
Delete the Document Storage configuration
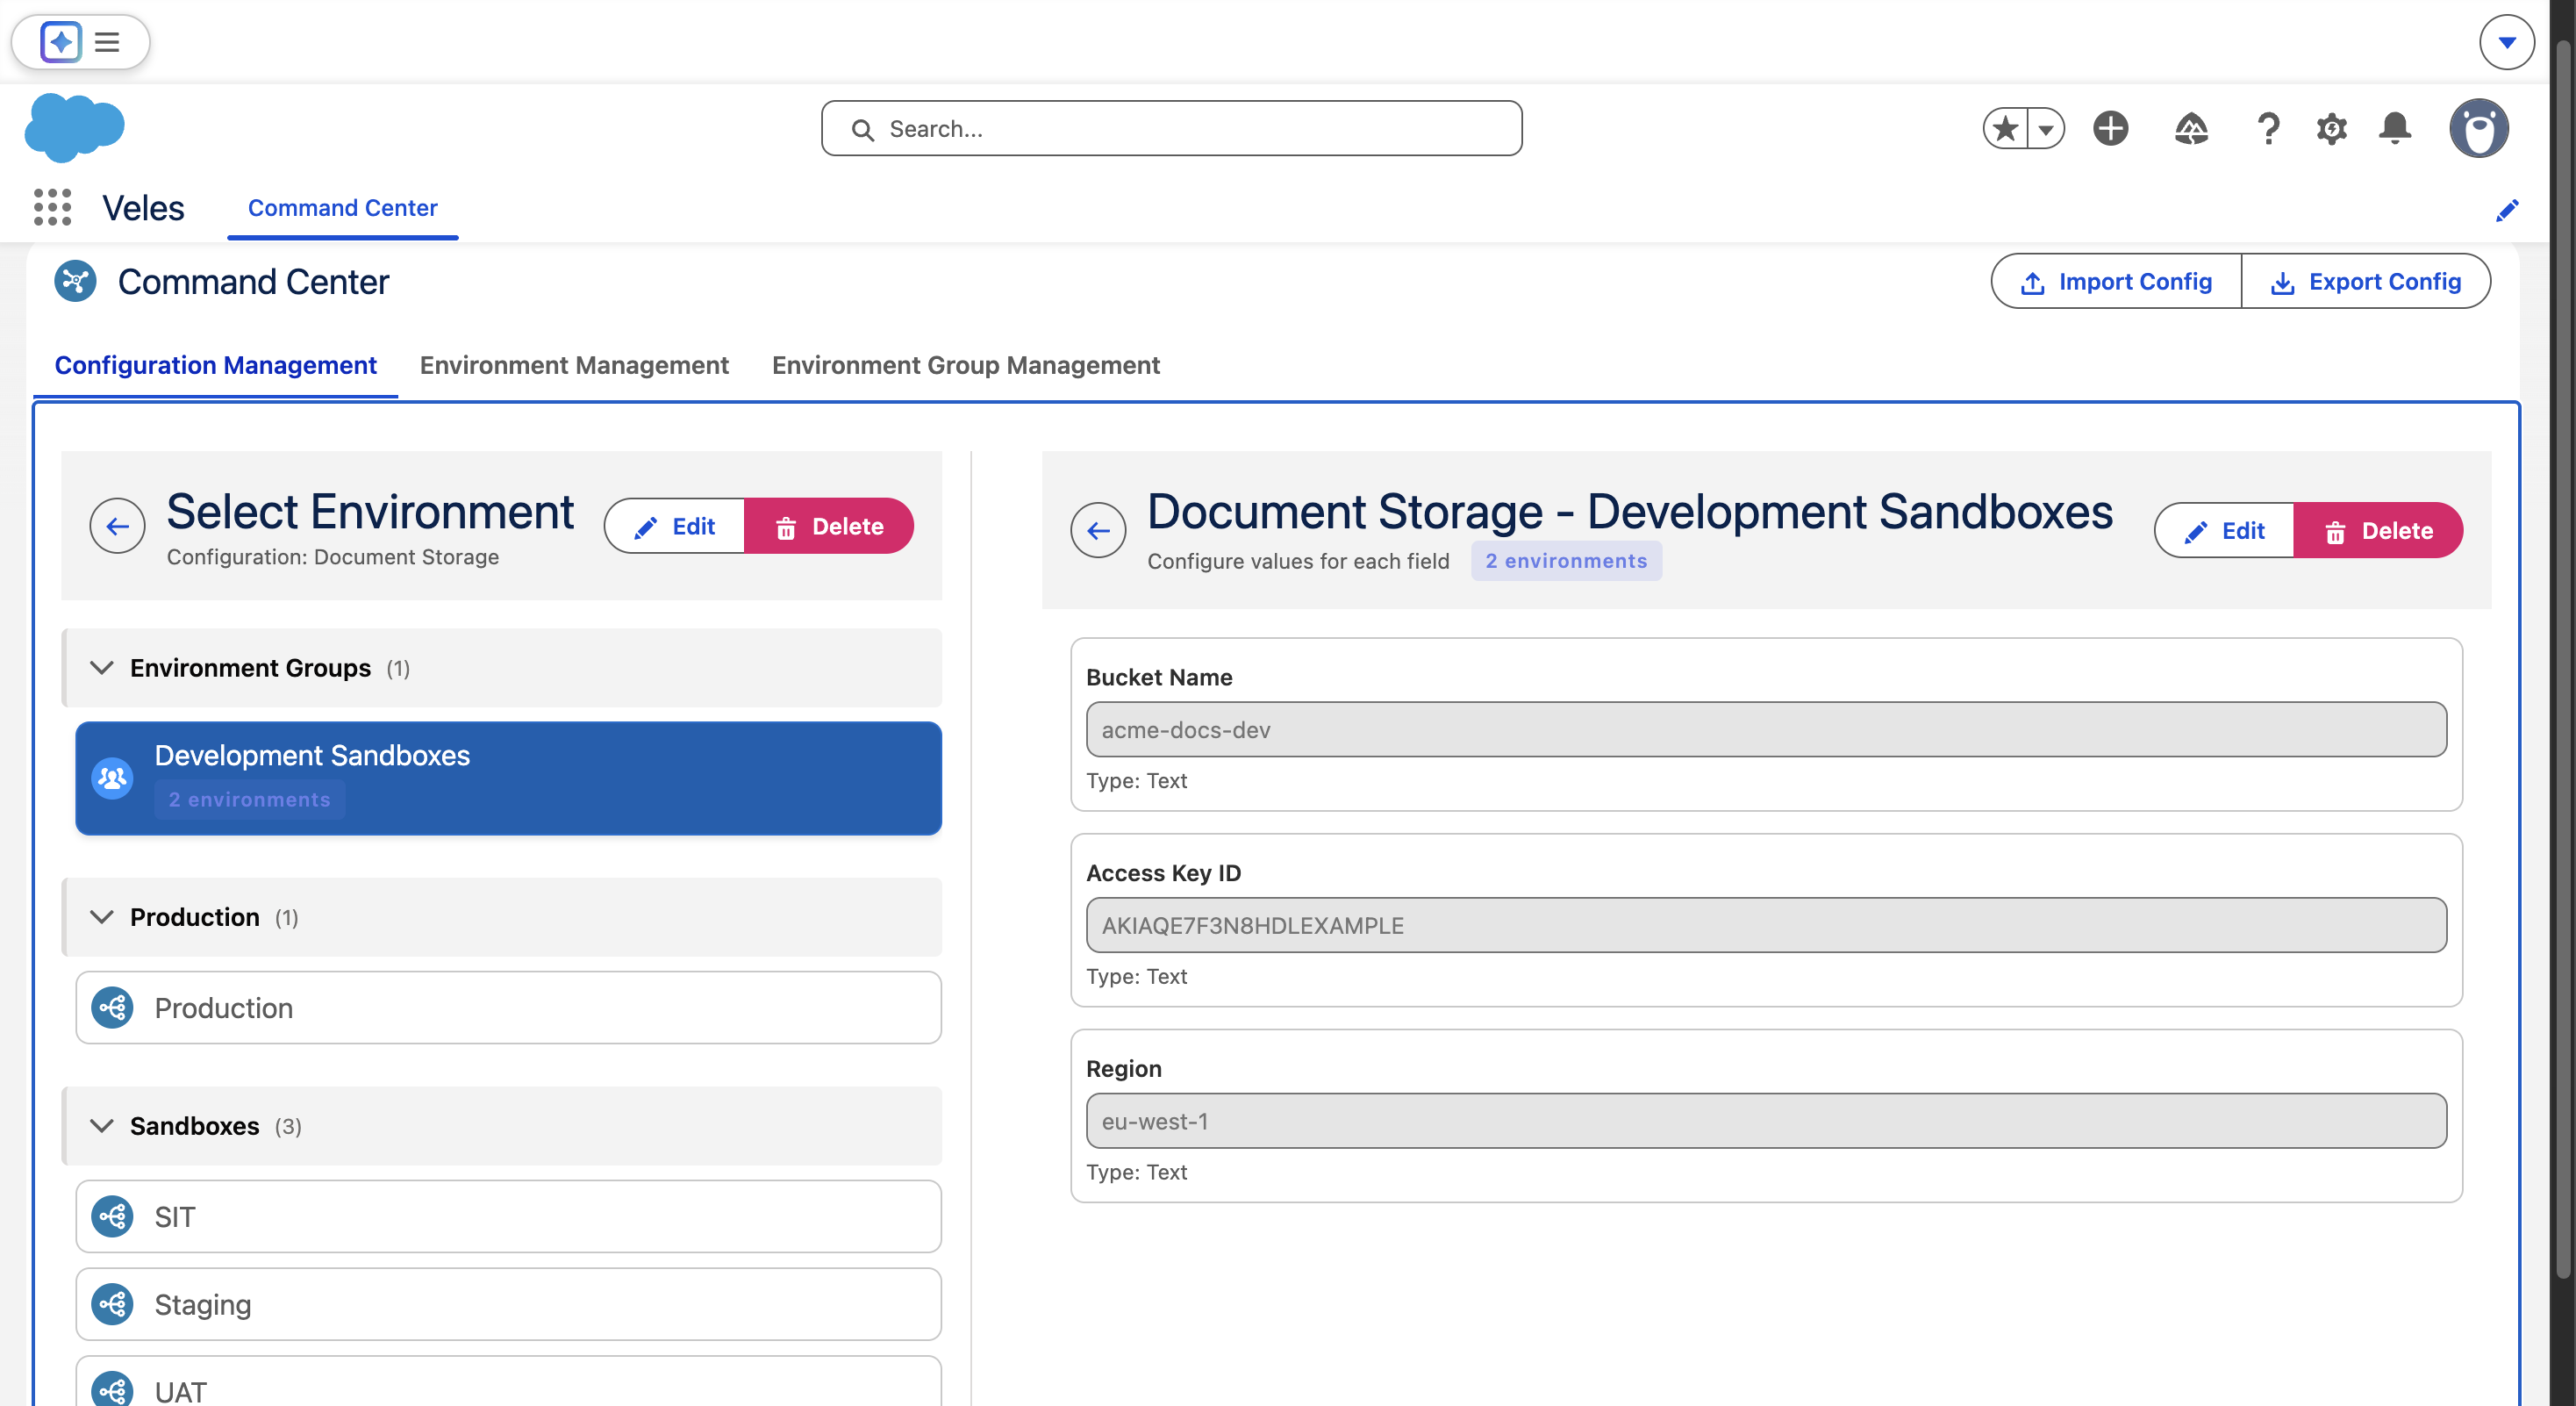(x=830, y=525)
